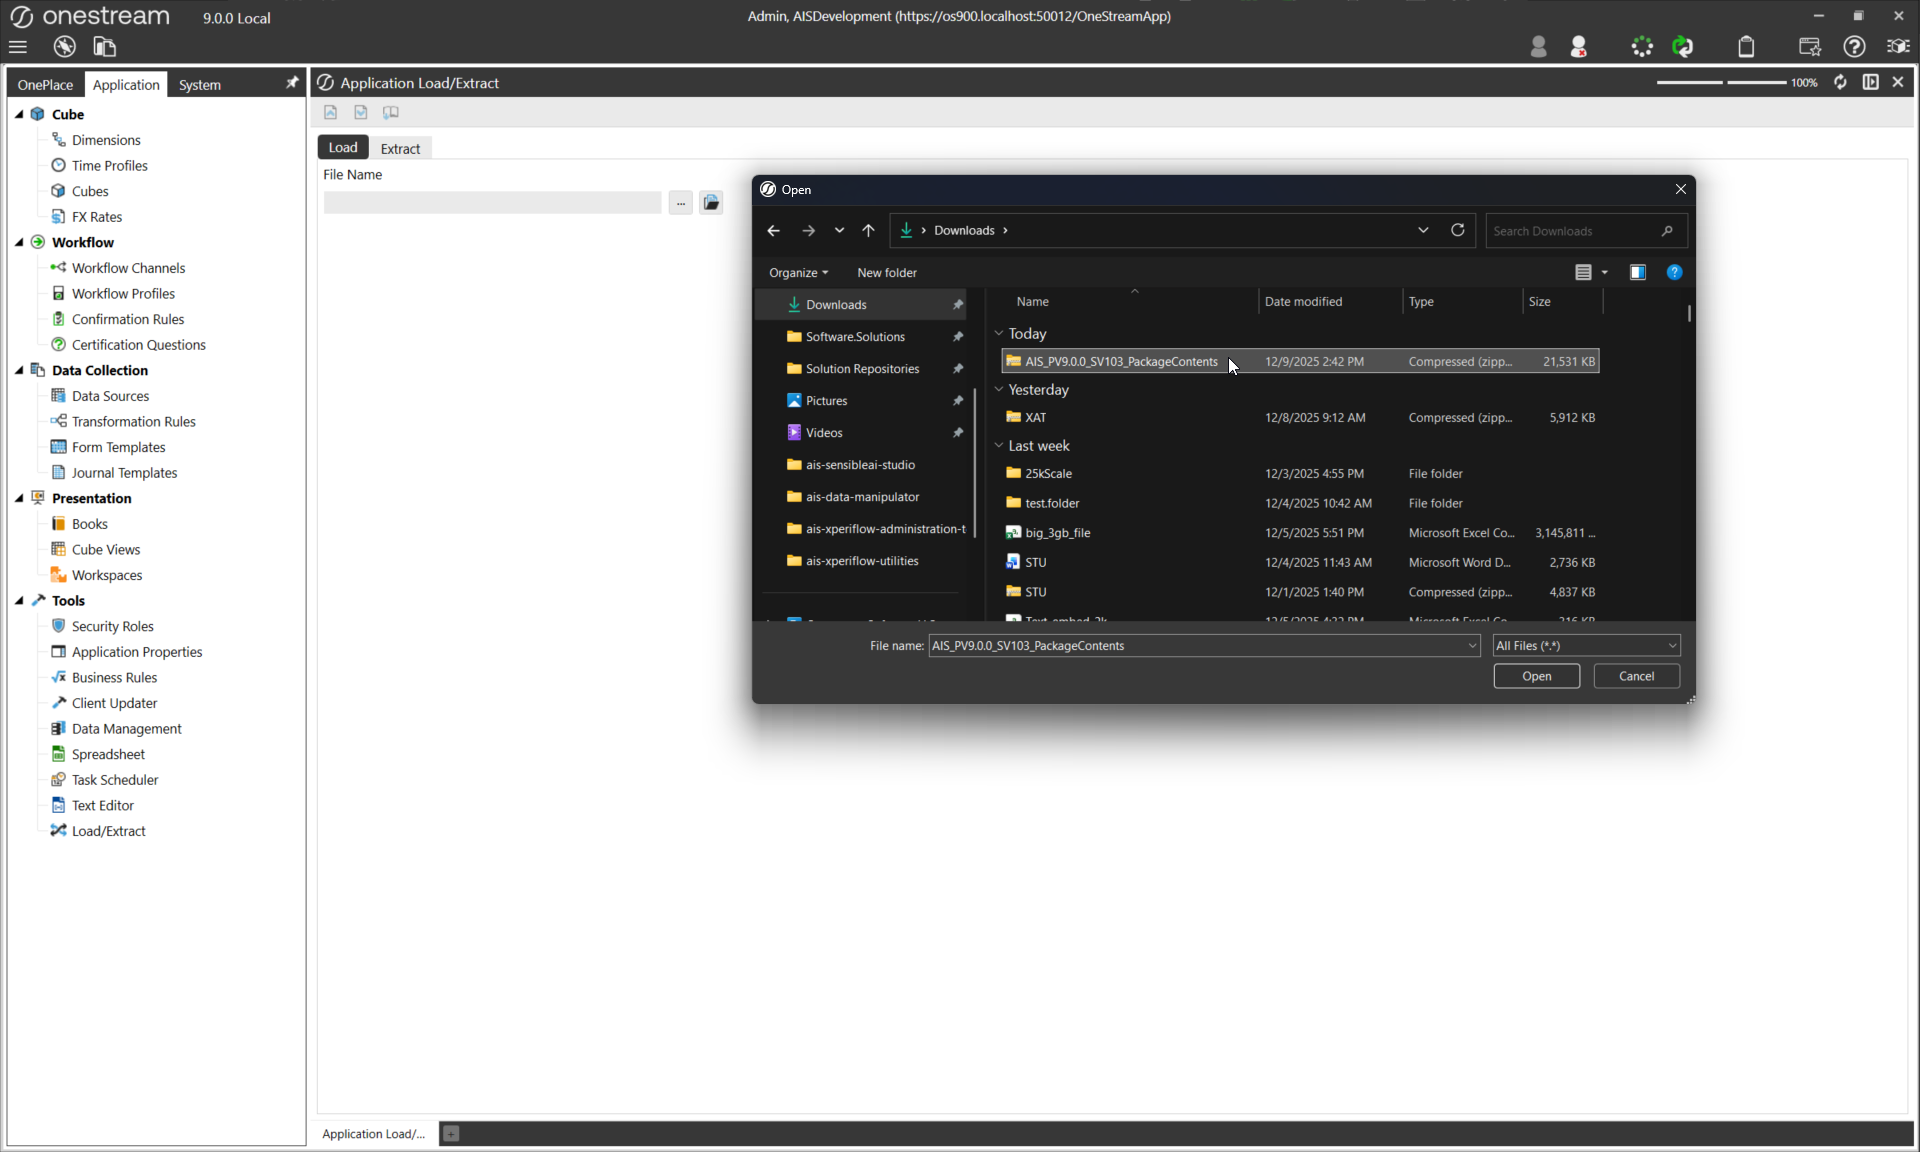
Task: Click the refresh icon beside the 100% zoom
Action: (1840, 82)
